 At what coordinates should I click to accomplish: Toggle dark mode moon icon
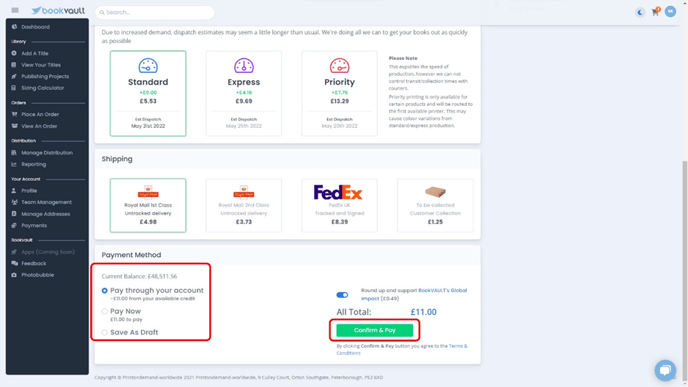pos(640,12)
